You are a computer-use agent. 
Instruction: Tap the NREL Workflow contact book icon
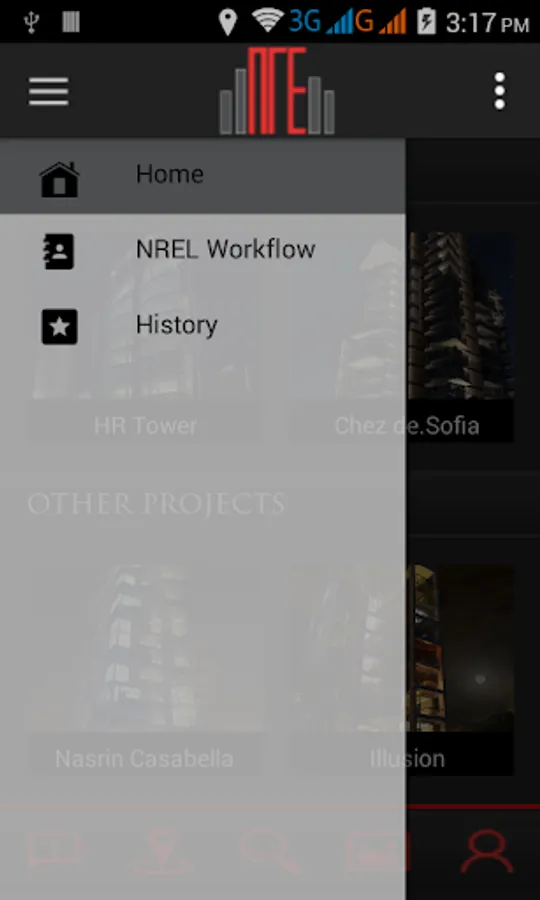click(x=59, y=251)
